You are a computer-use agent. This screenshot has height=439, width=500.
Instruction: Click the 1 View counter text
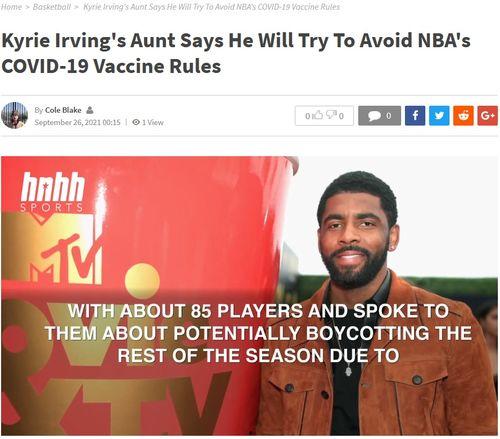[x=153, y=122]
